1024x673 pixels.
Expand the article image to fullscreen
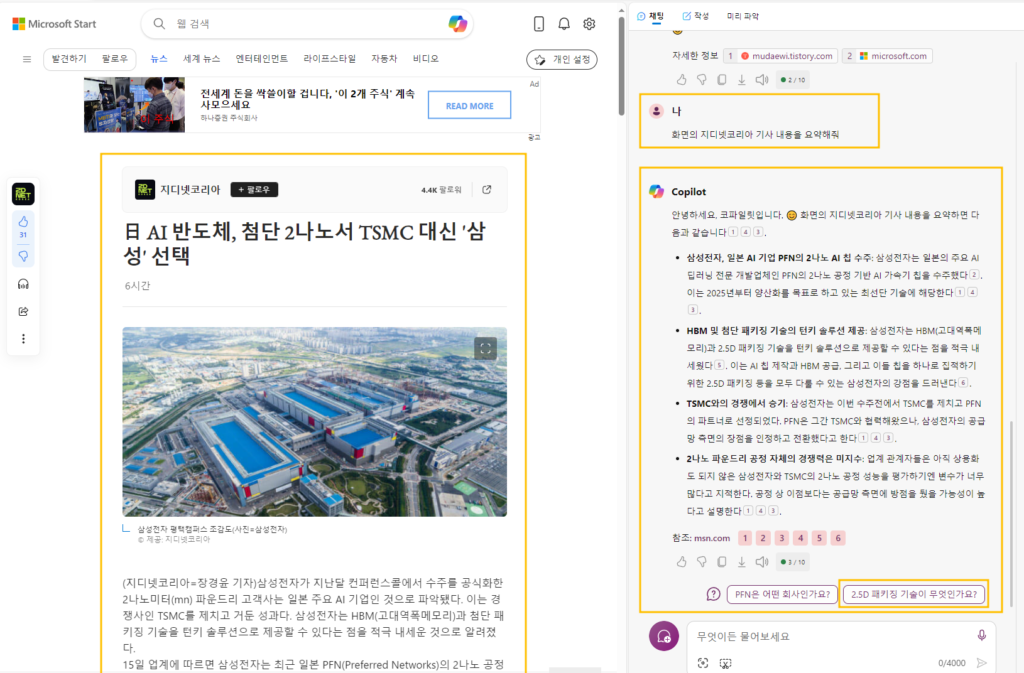pyautogui.click(x=485, y=349)
